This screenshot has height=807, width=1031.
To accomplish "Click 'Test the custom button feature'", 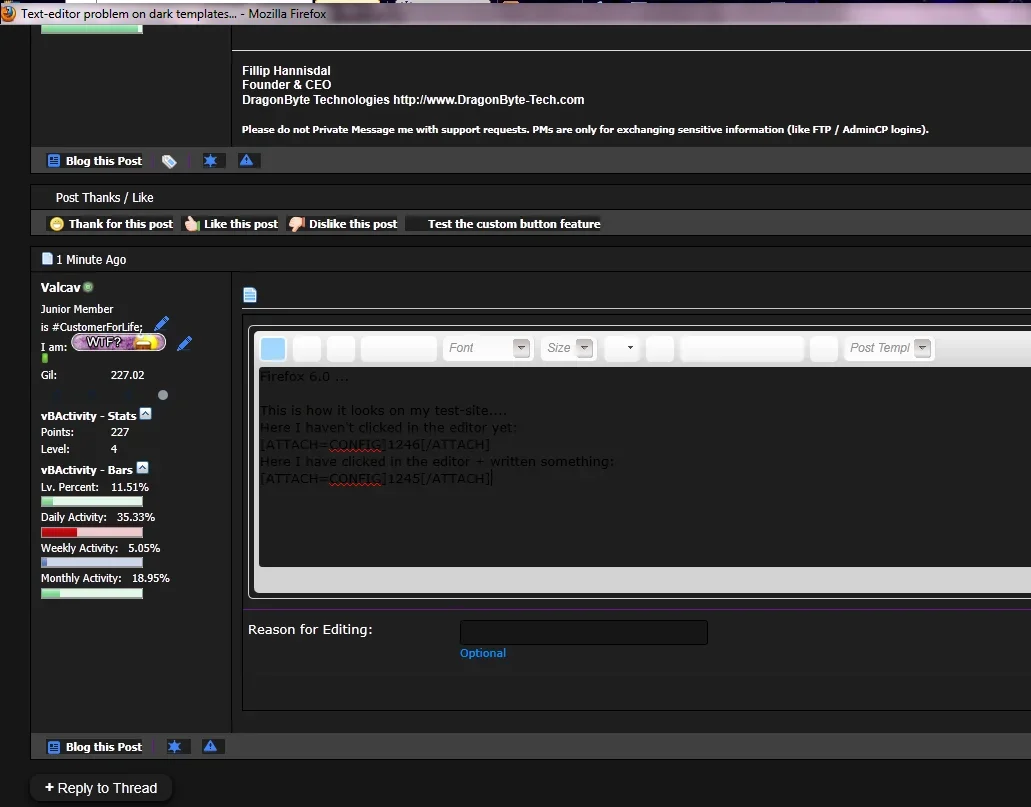I will tap(514, 224).
